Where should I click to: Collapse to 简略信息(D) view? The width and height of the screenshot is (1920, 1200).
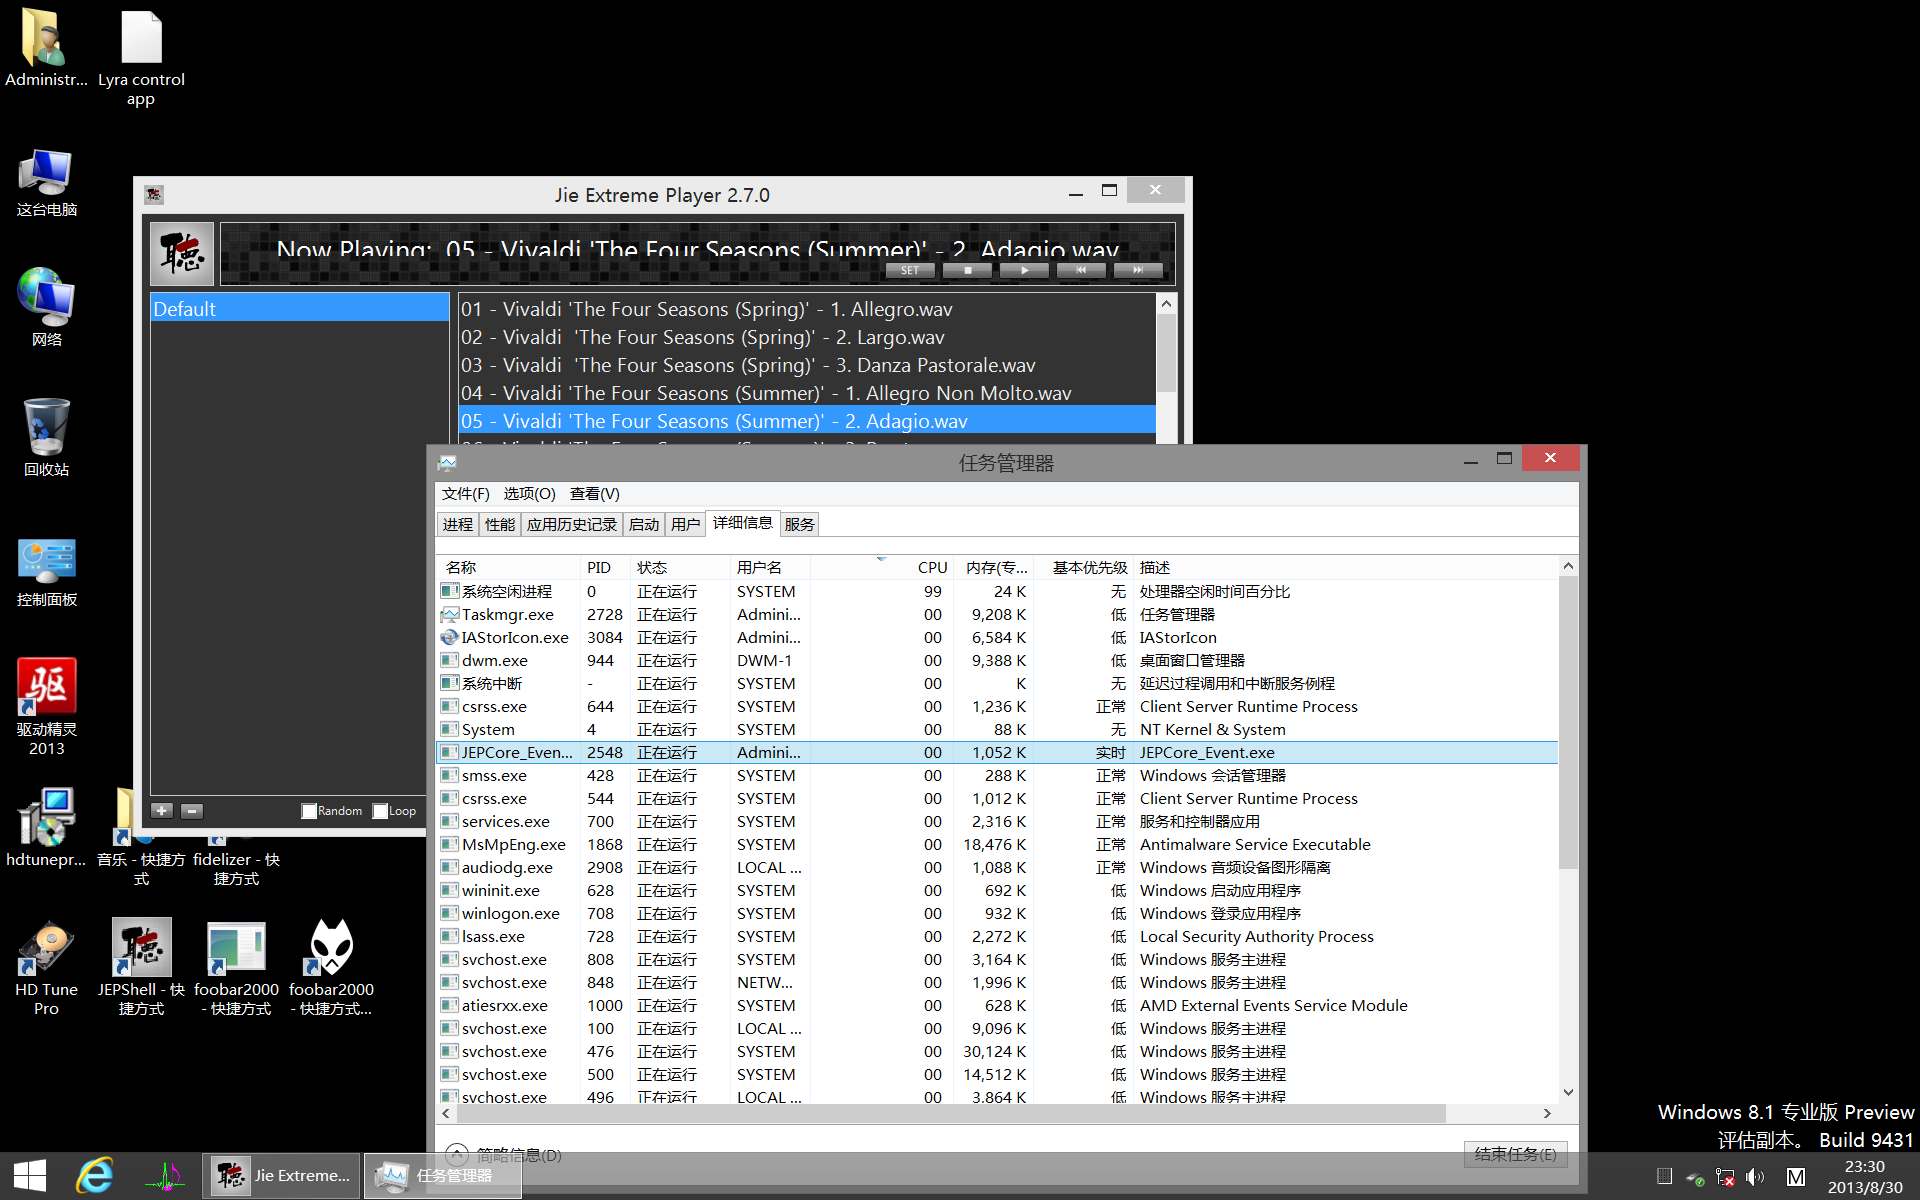click(x=504, y=1155)
